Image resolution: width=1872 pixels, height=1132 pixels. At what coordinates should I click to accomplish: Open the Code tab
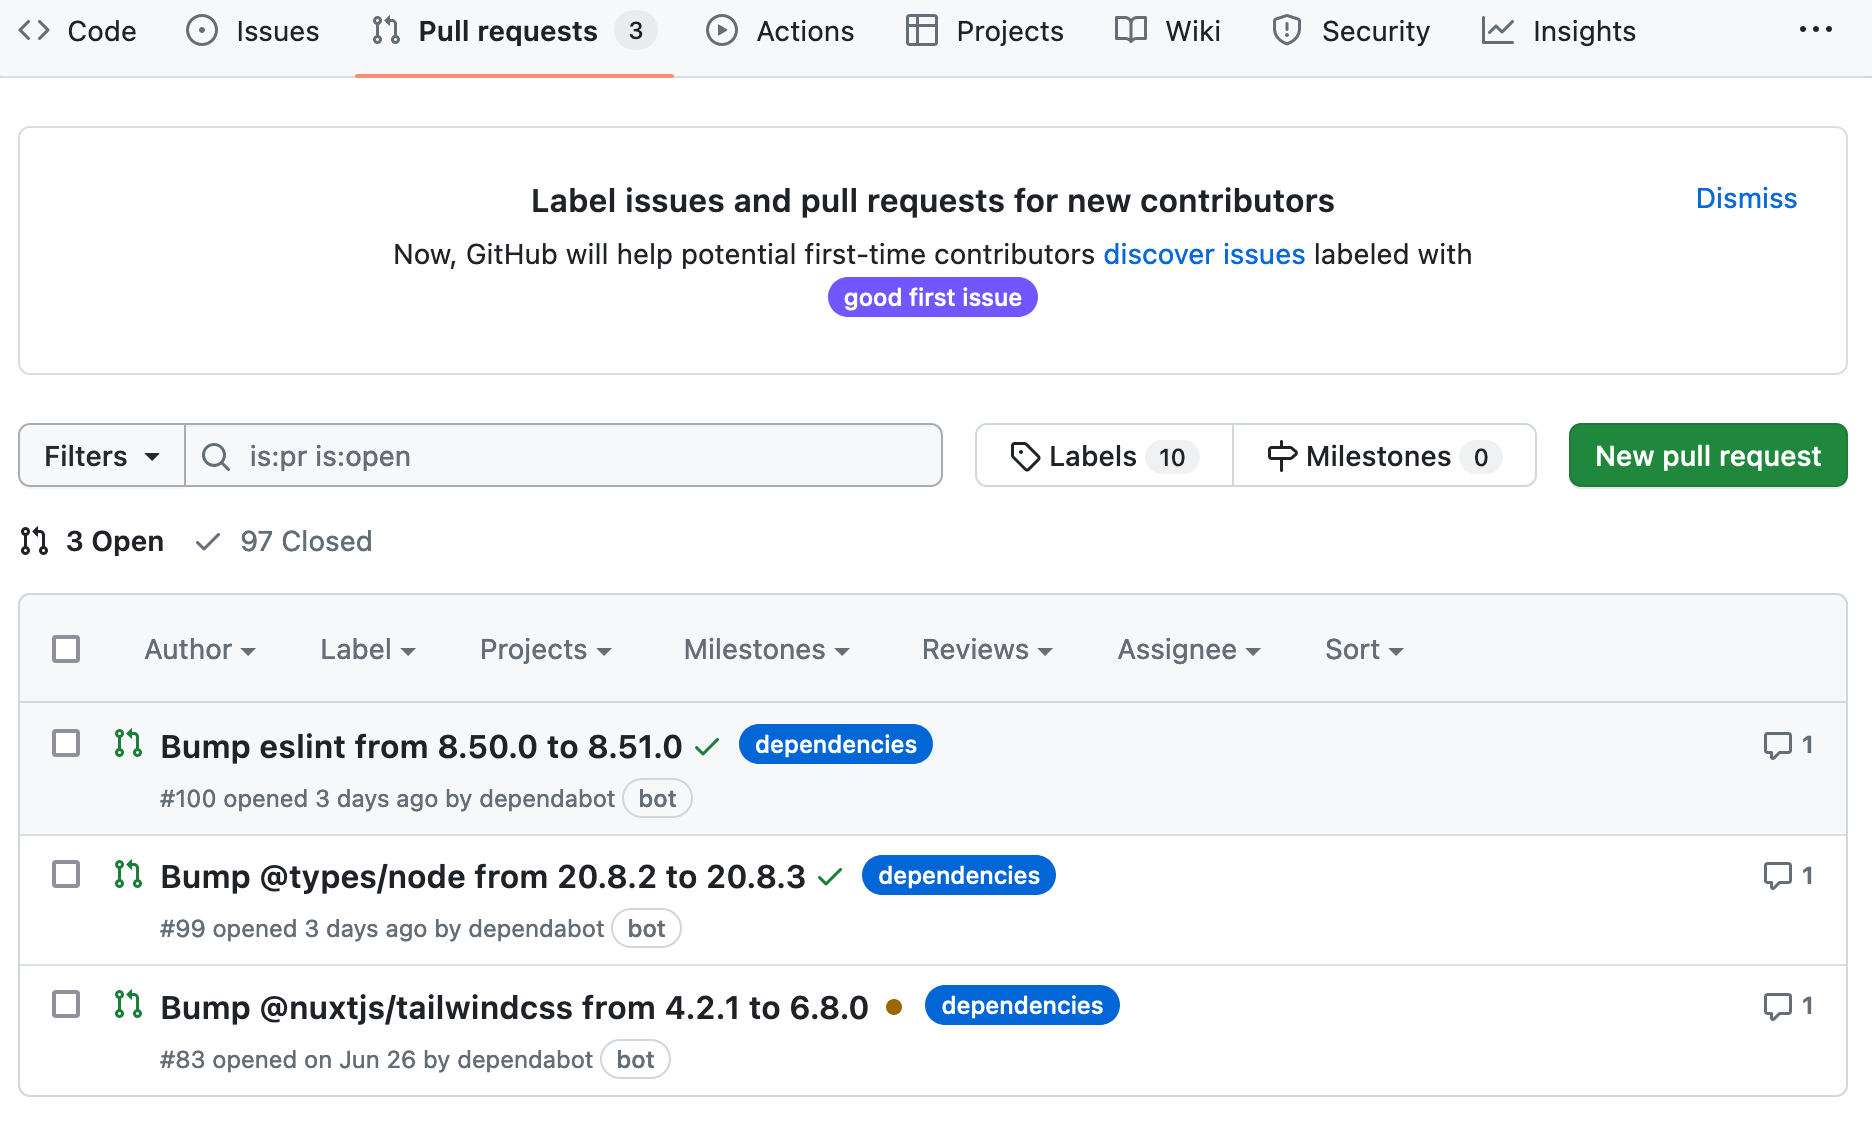click(x=78, y=31)
